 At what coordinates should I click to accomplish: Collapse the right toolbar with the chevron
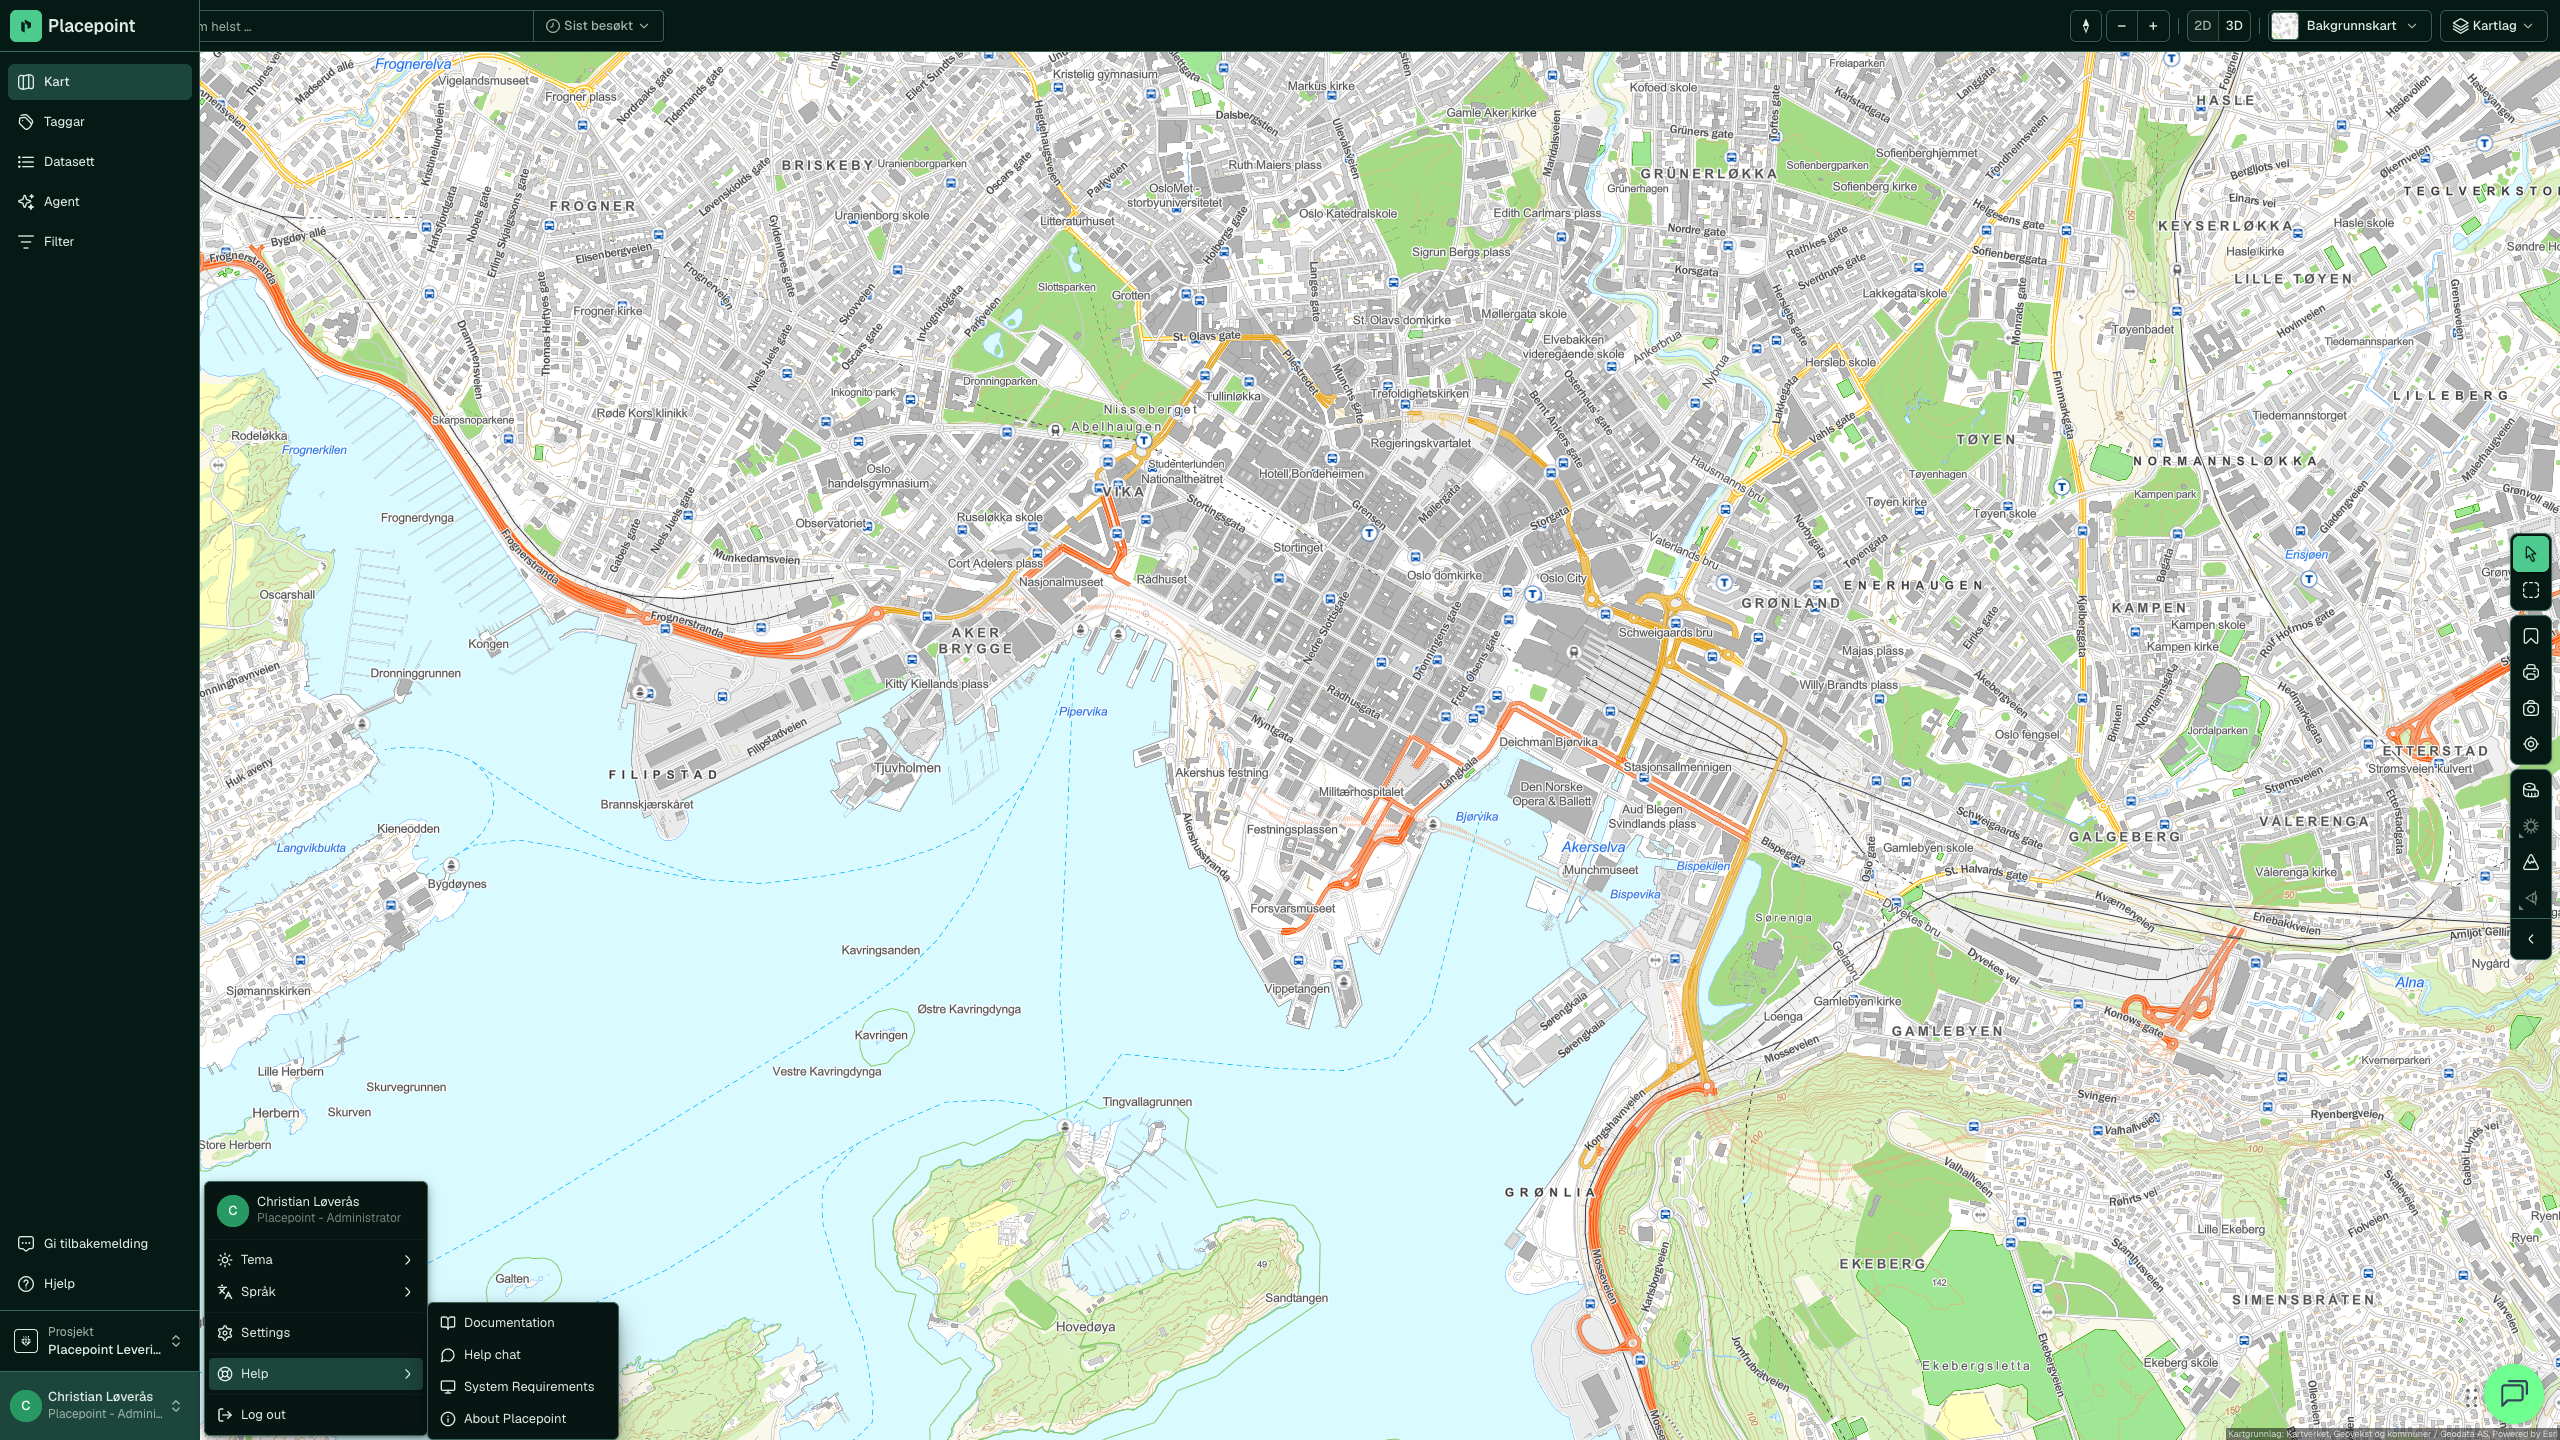tap(2531, 940)
